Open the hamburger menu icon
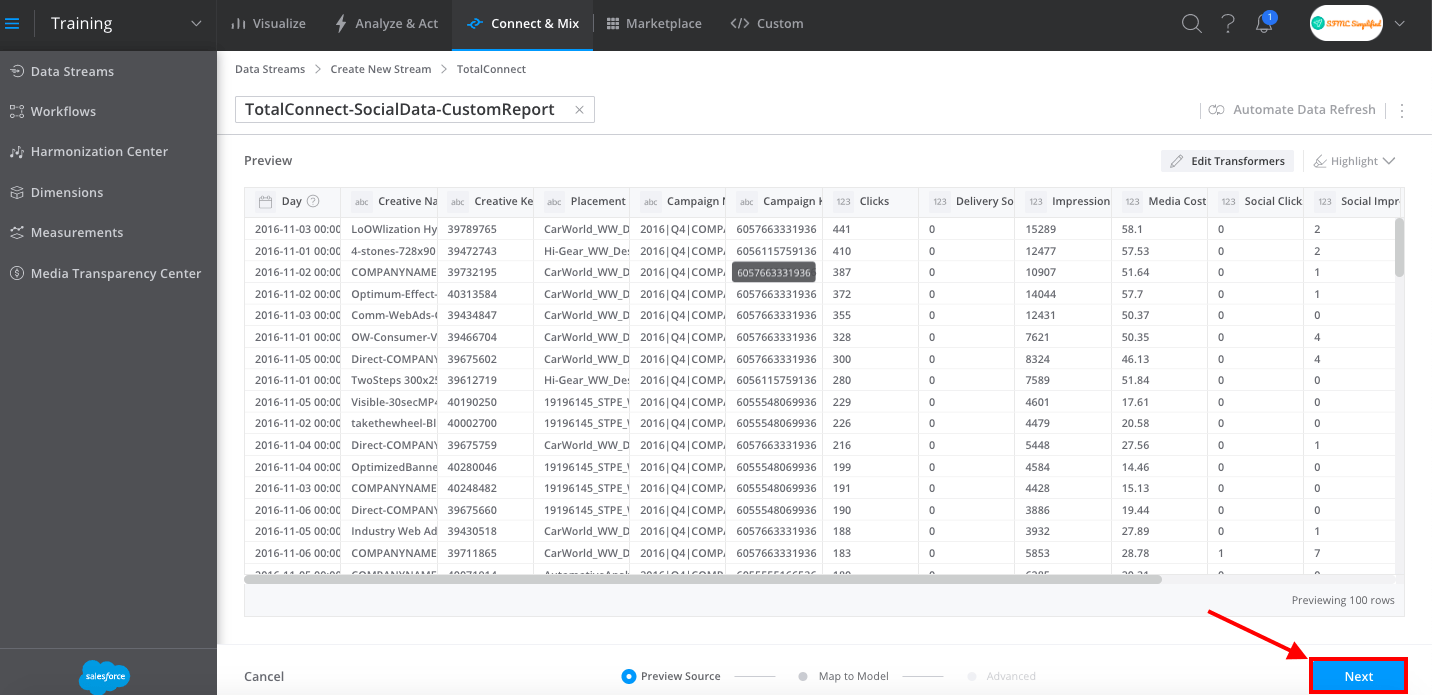1432x695 pixels. (12, 23)
